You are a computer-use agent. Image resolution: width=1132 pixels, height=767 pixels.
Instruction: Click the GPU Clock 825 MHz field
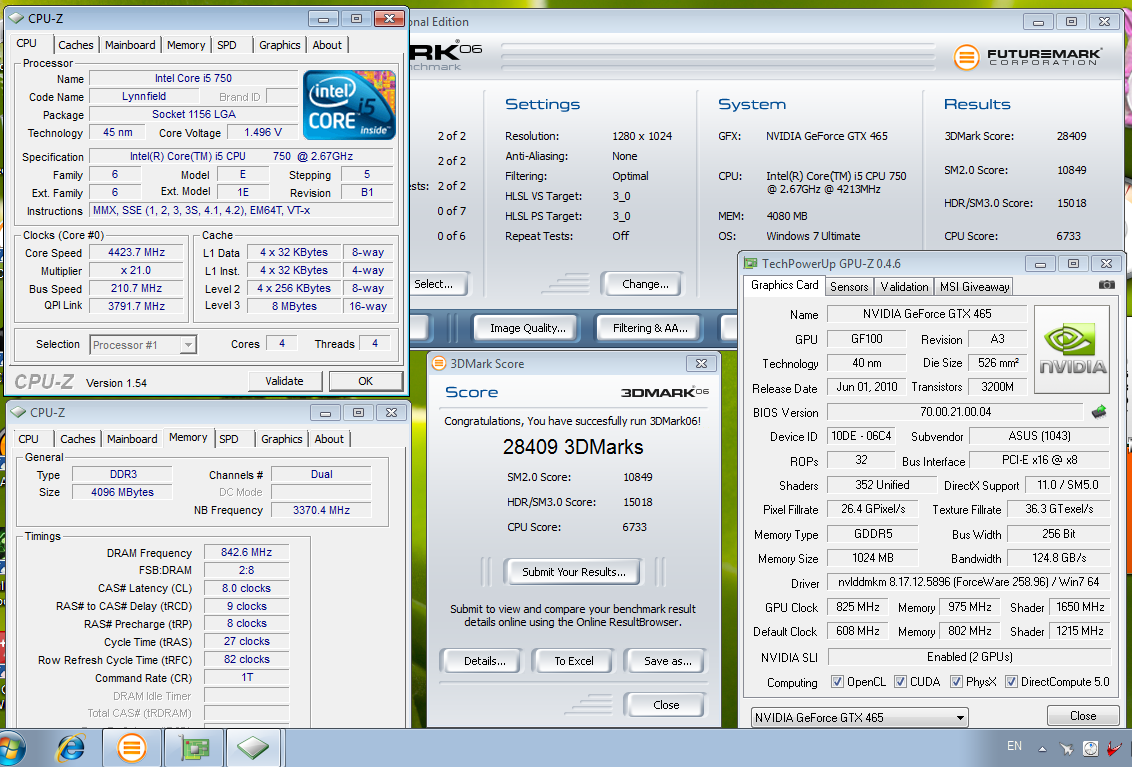click(858, 607)
